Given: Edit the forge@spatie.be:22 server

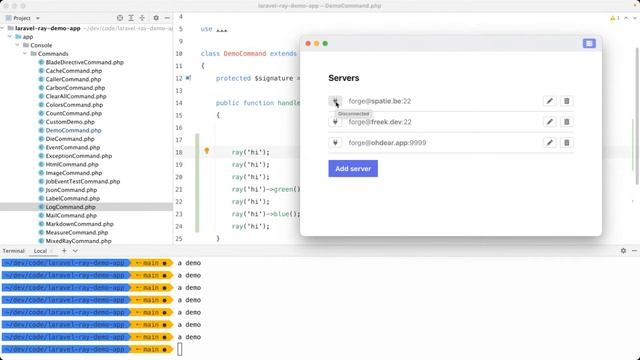Looking at the screenshot, I should (549, 101).
